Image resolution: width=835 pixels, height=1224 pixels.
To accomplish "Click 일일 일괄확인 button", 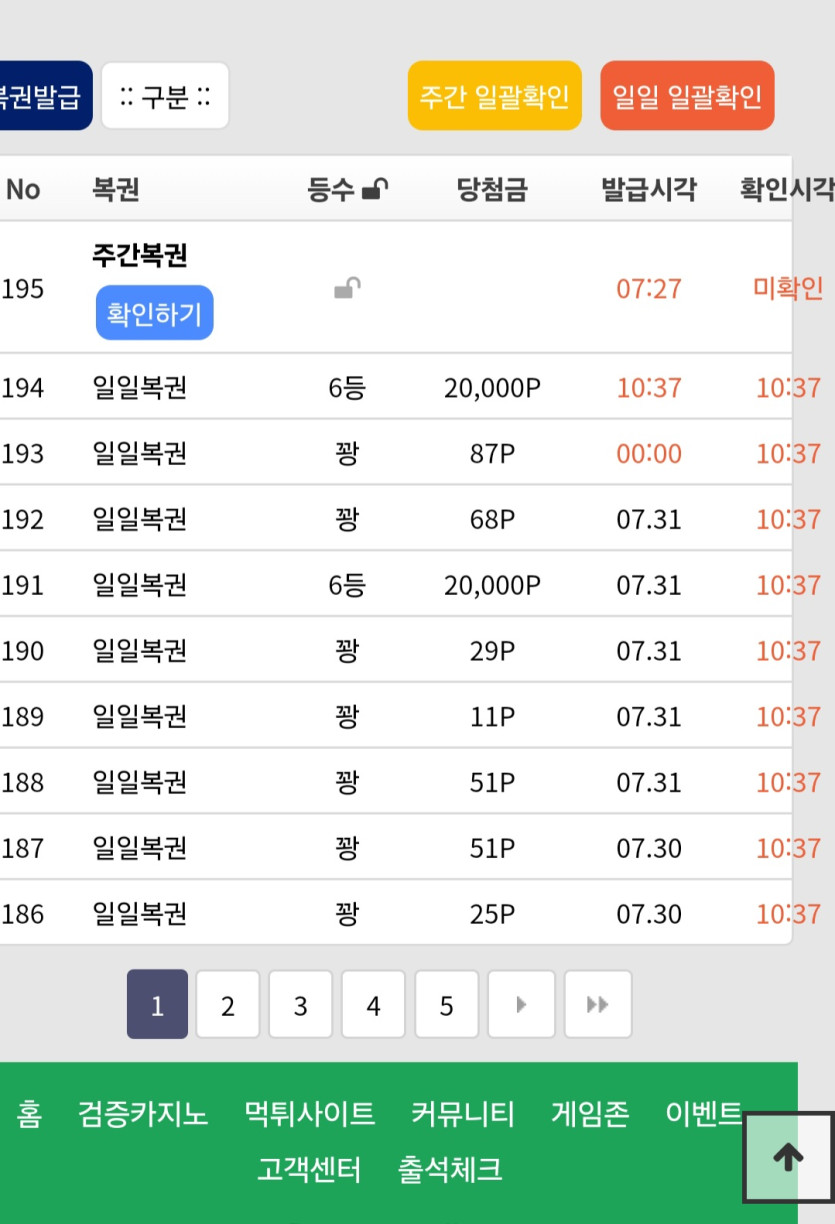I will tap(688, 96).
